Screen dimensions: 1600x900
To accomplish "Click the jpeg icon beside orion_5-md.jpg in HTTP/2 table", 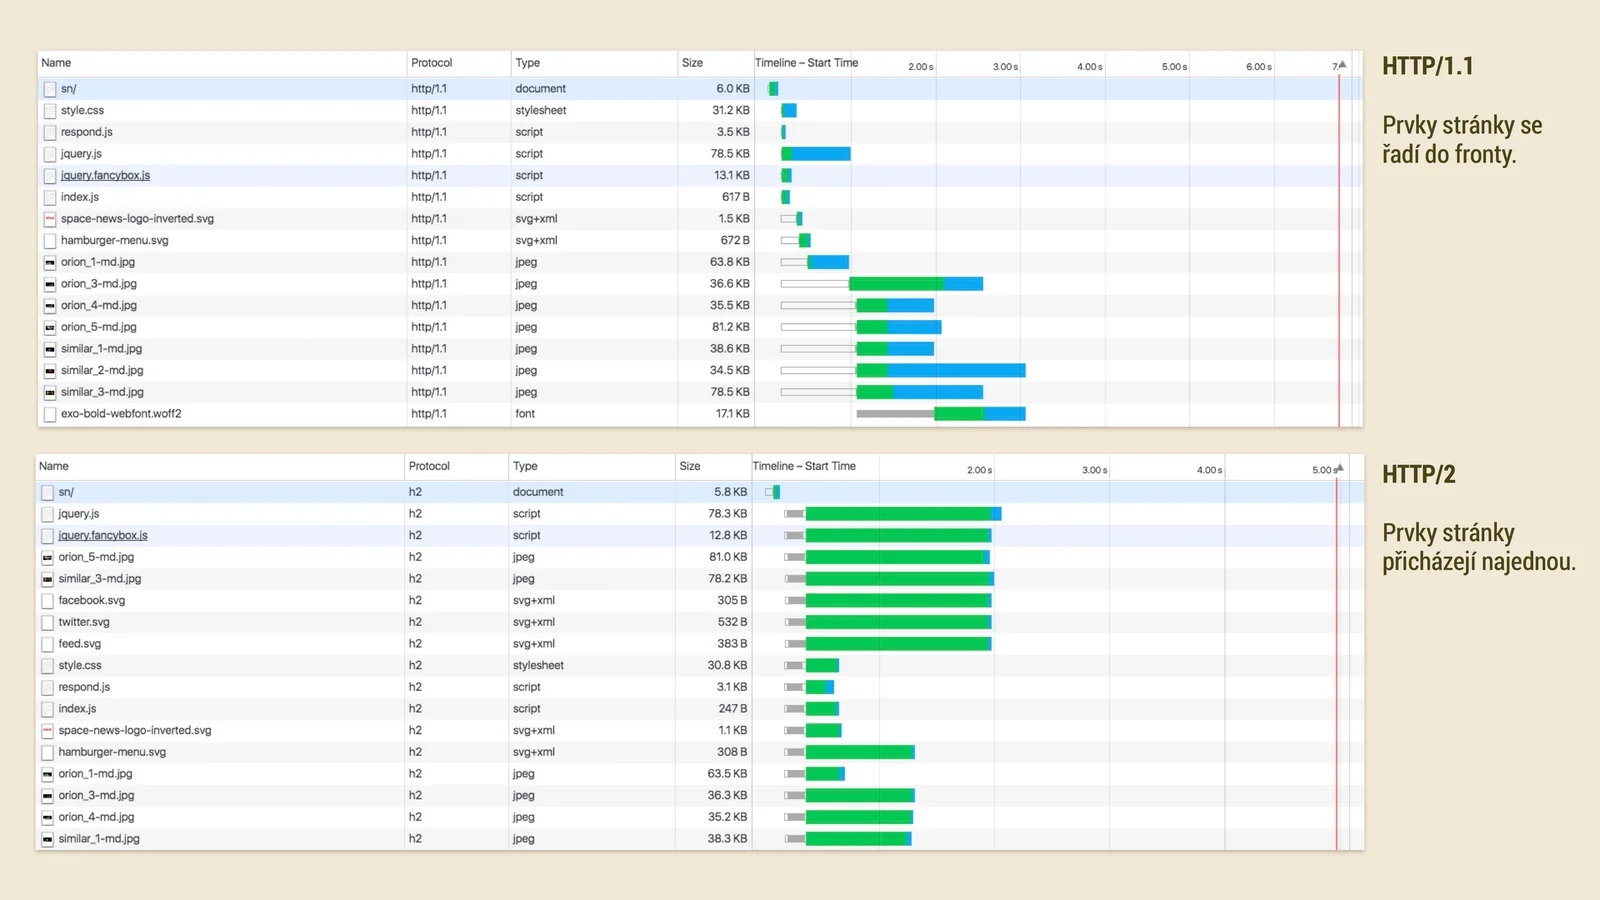I will [46, 557].
